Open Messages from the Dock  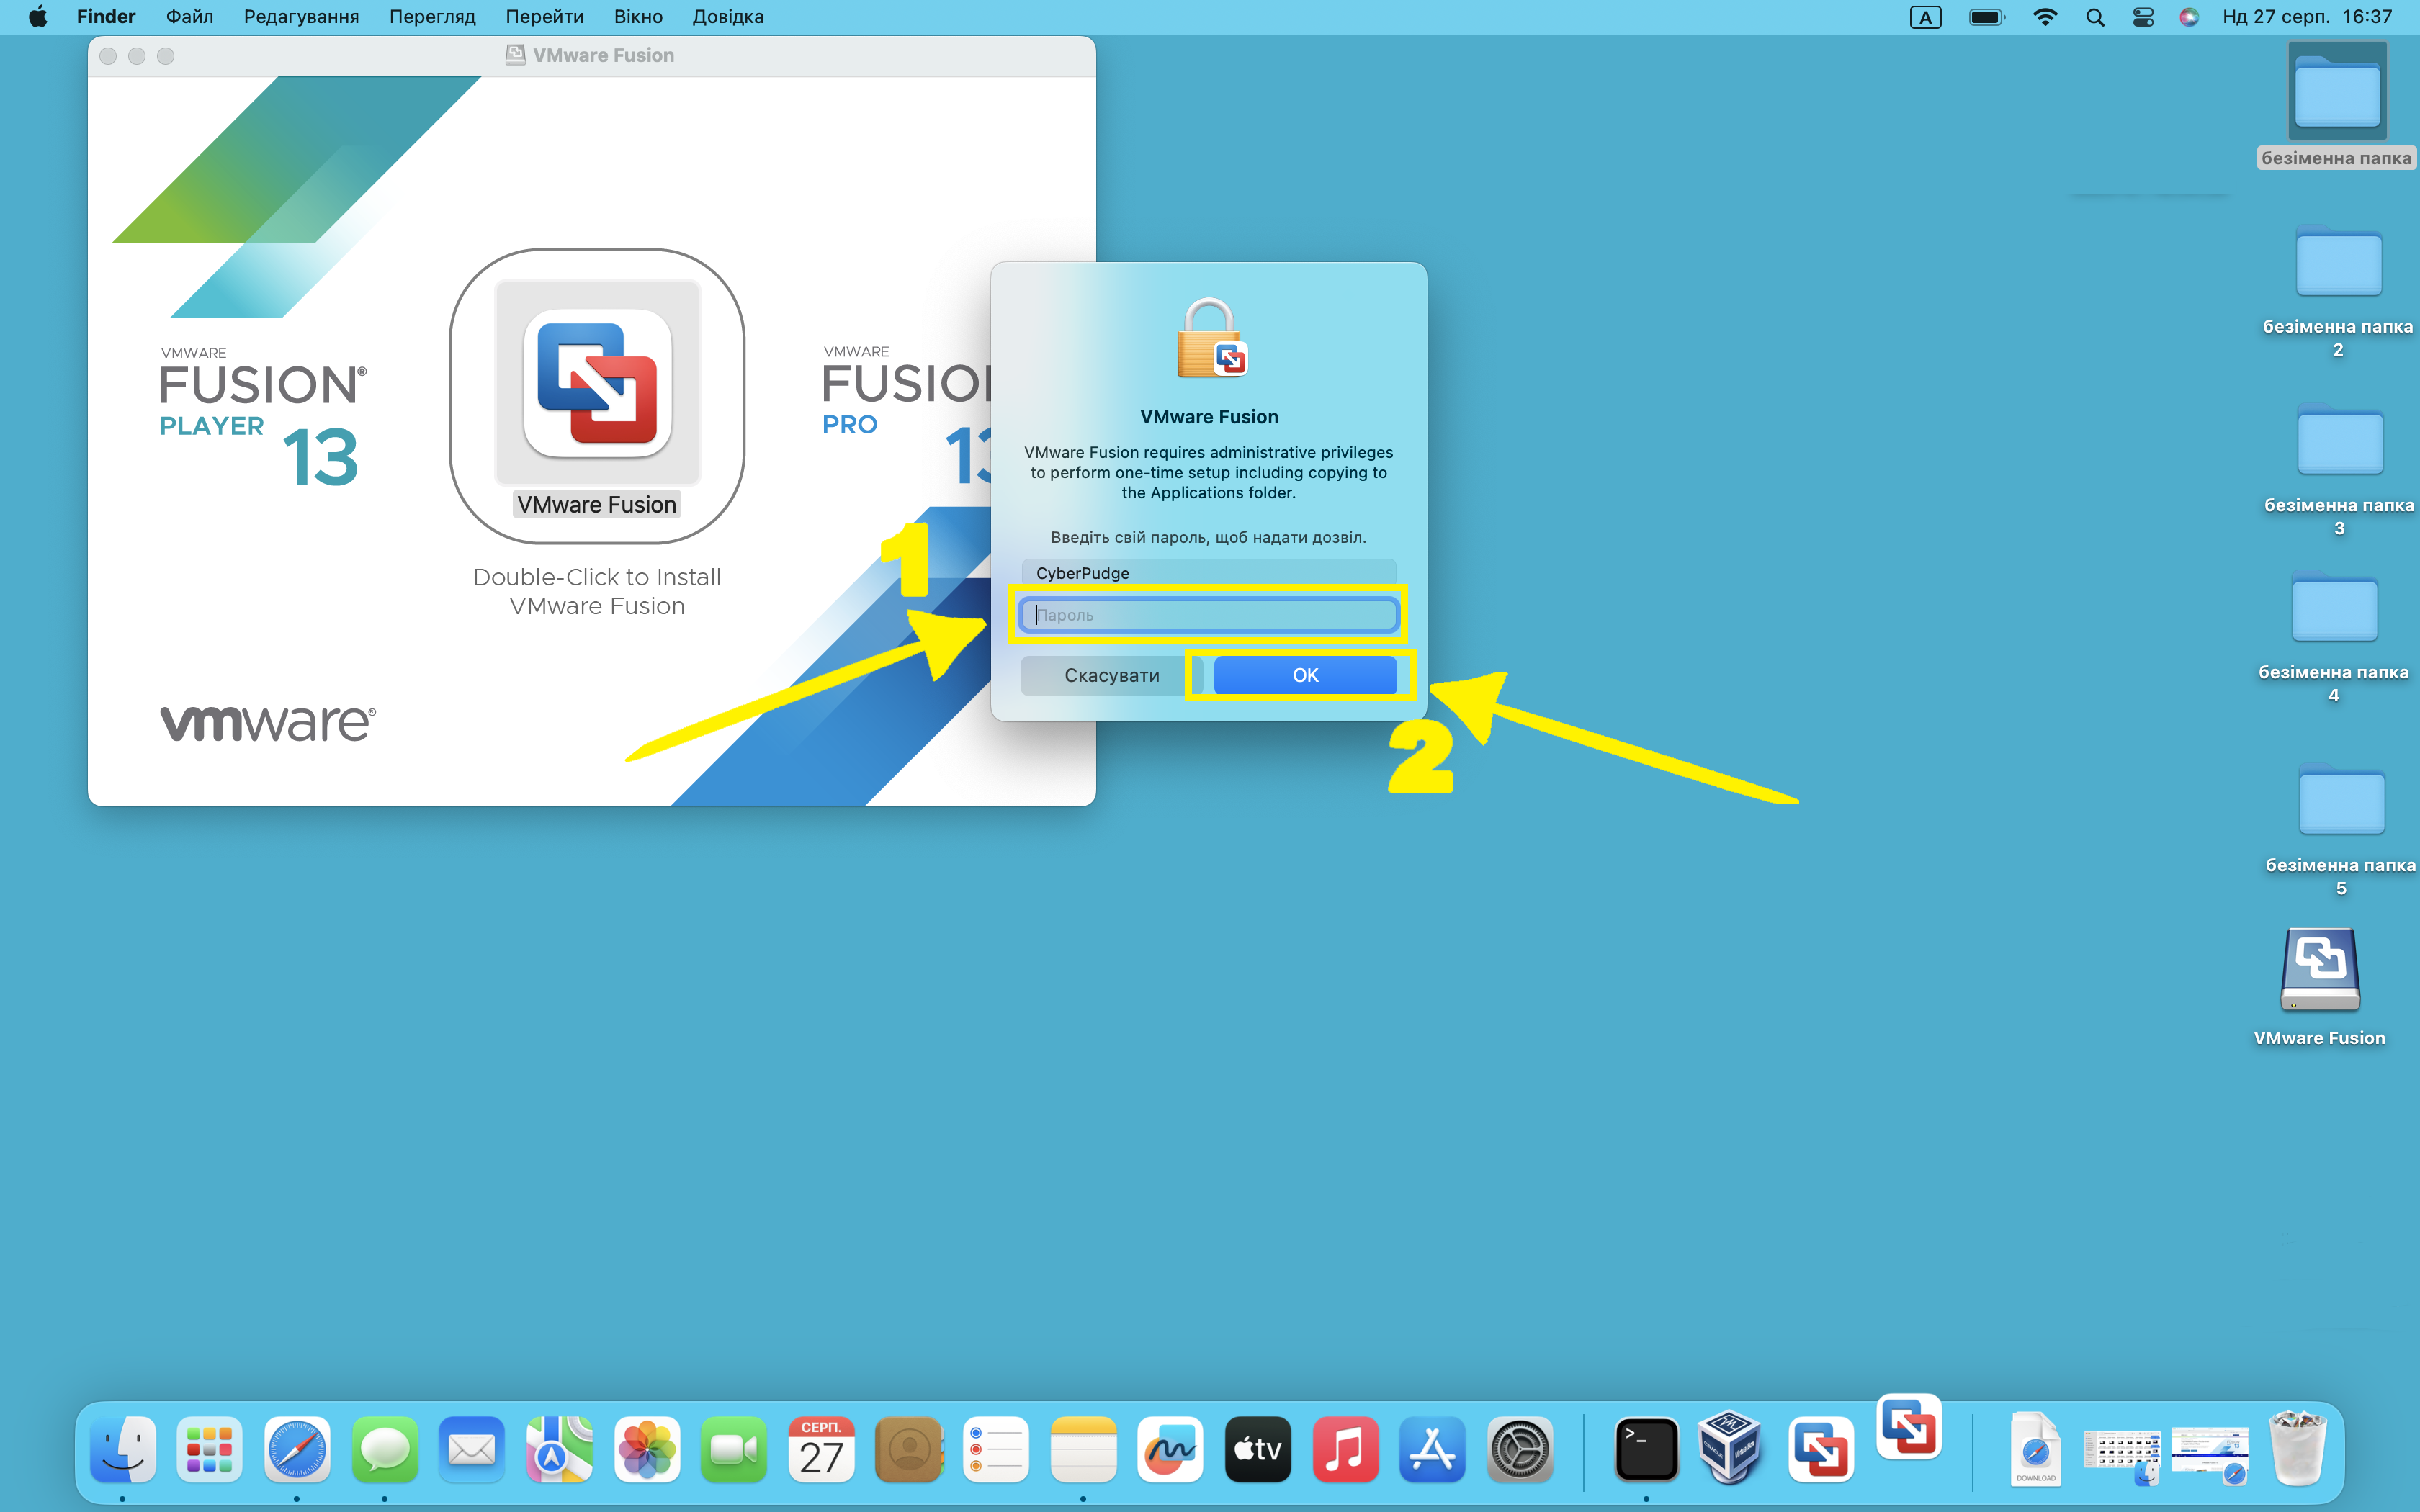385,1449
